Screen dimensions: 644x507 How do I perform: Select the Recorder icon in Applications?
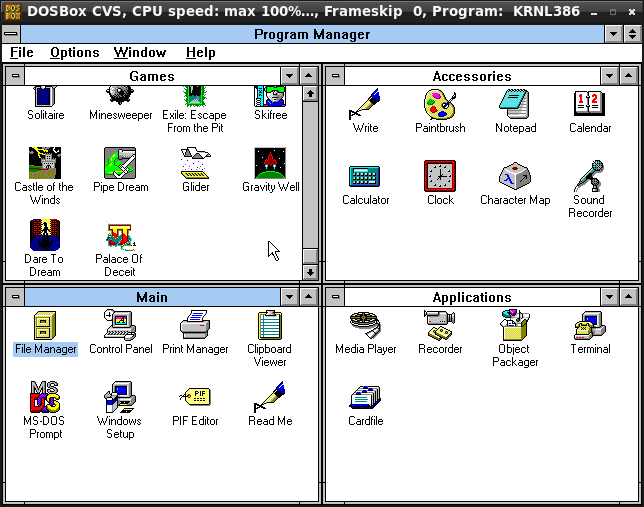[440, 325]
